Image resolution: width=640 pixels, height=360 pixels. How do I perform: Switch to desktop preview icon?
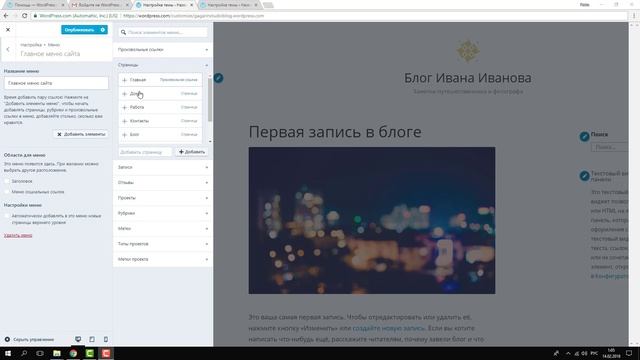click(78, 339)
